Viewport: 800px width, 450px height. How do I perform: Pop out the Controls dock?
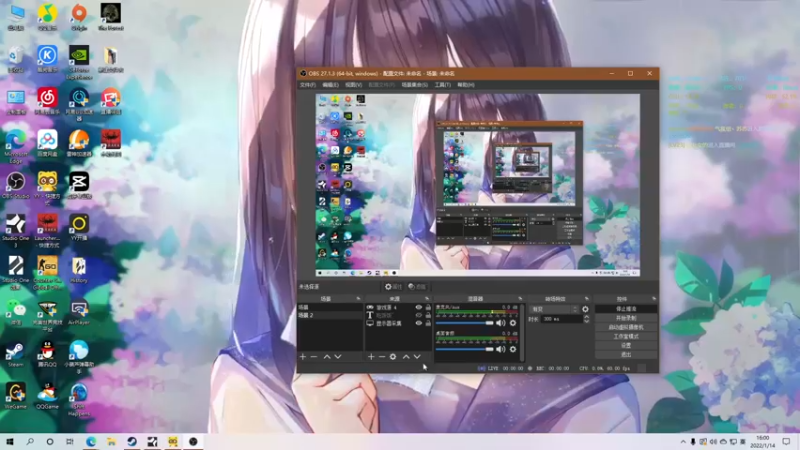point(654,298)
